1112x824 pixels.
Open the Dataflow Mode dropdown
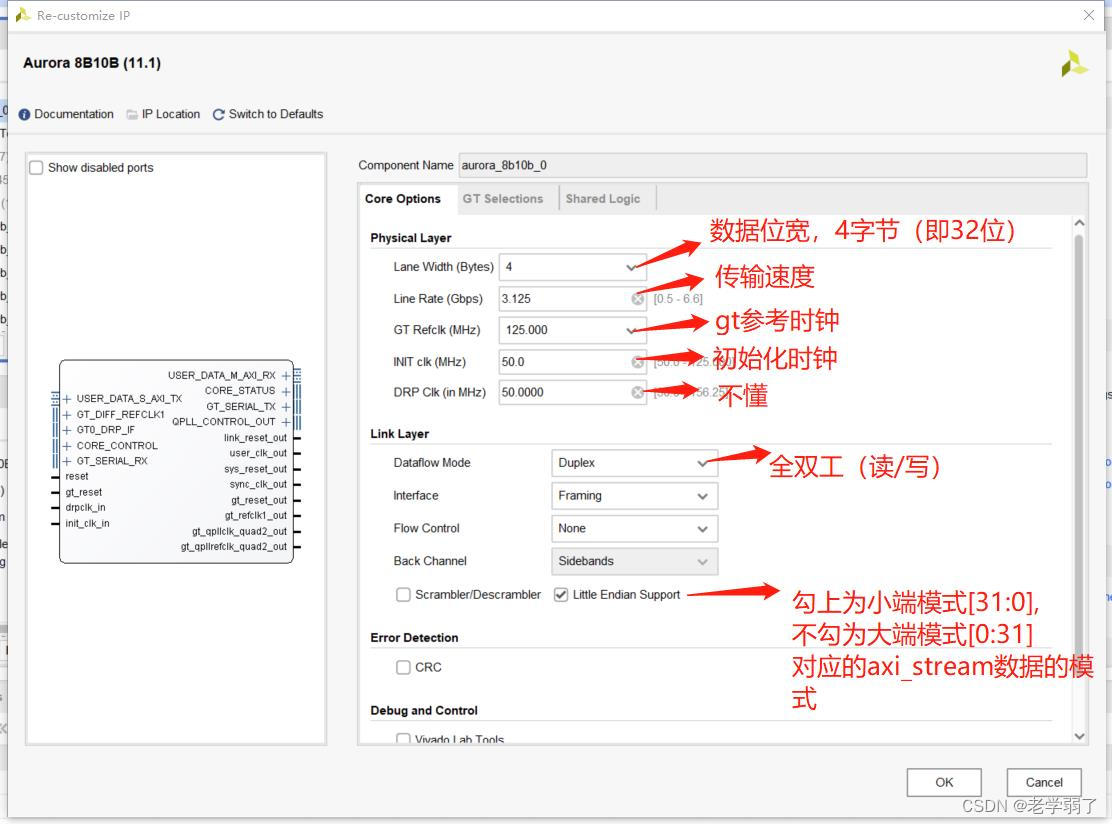[634, 463]
